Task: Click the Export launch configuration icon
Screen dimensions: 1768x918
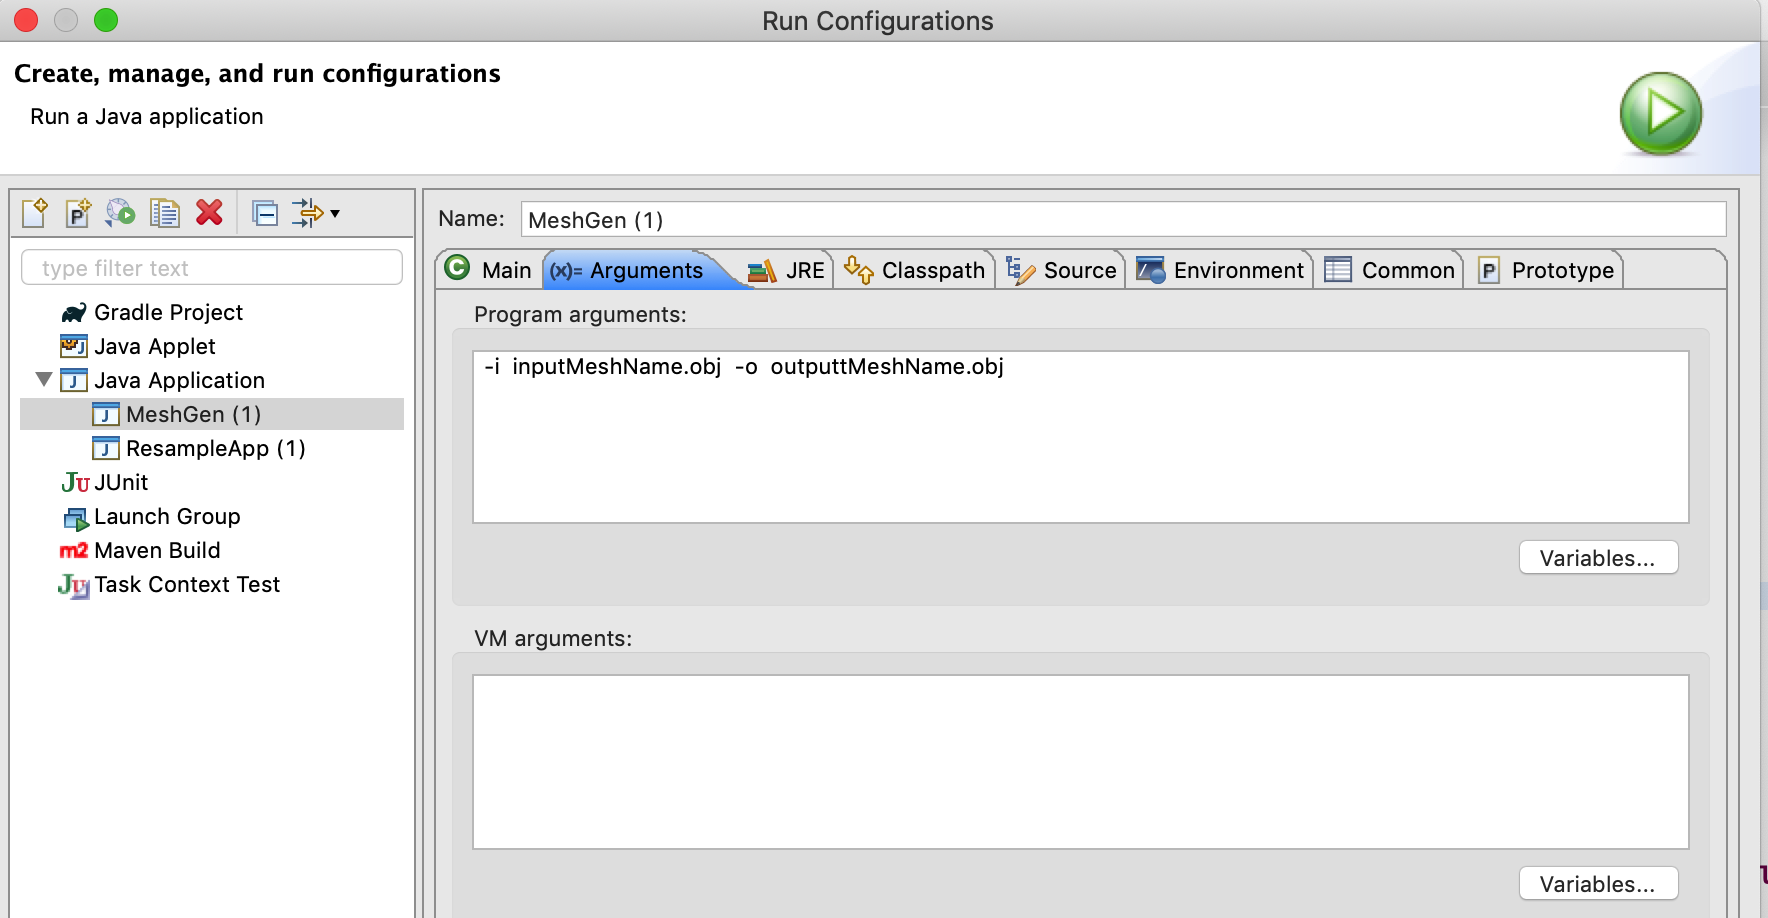Action: click(x=121, y=213)
